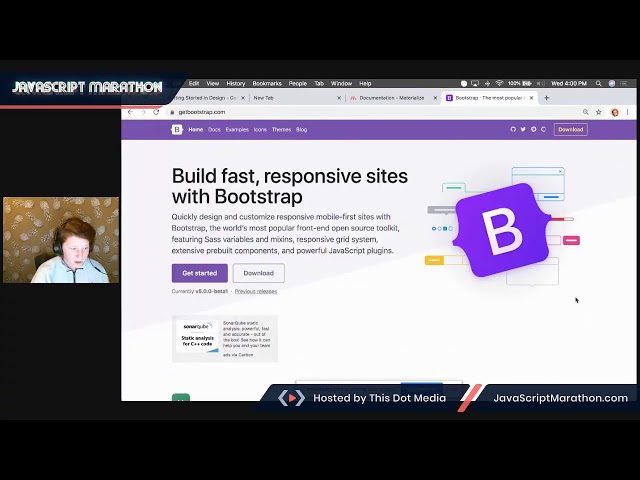Open the People menu
The image size is (640, 480).
[298, 83]
